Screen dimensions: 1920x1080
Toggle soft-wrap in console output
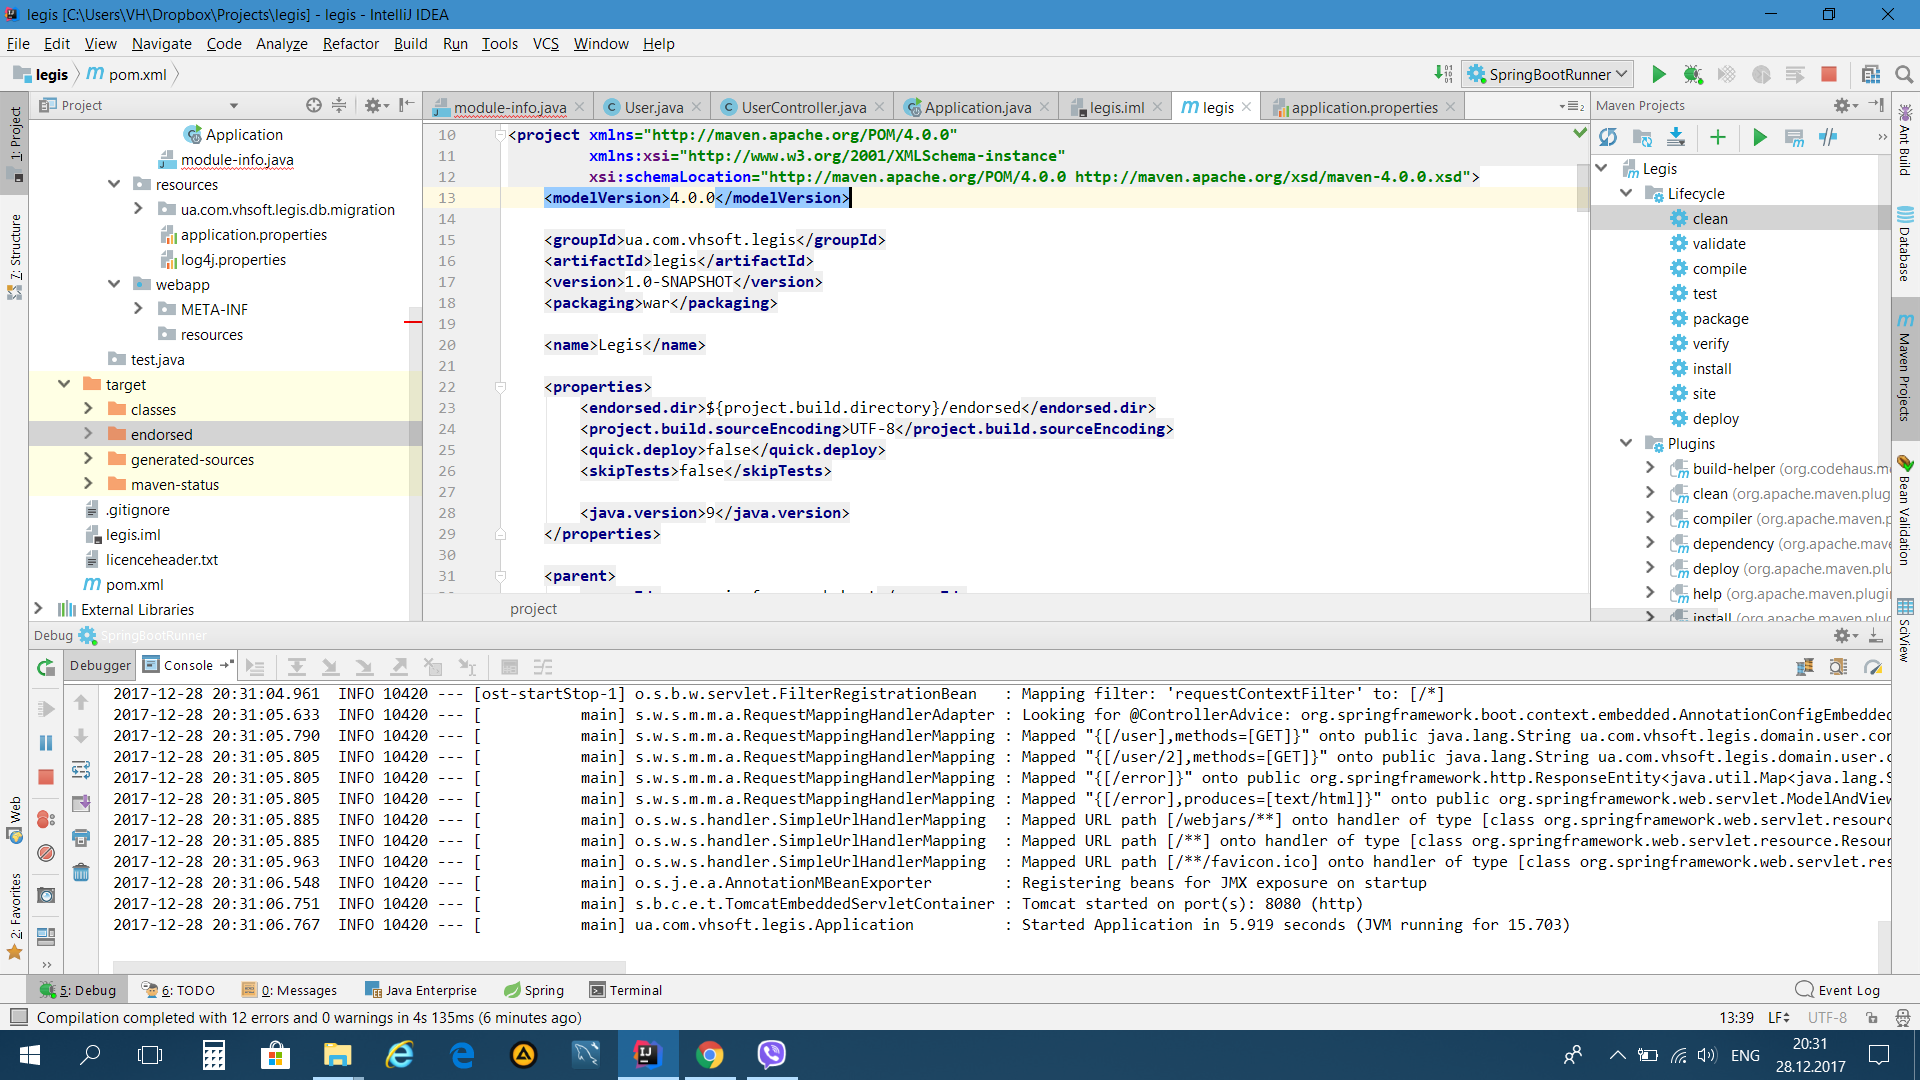click(x=81, y=770)
